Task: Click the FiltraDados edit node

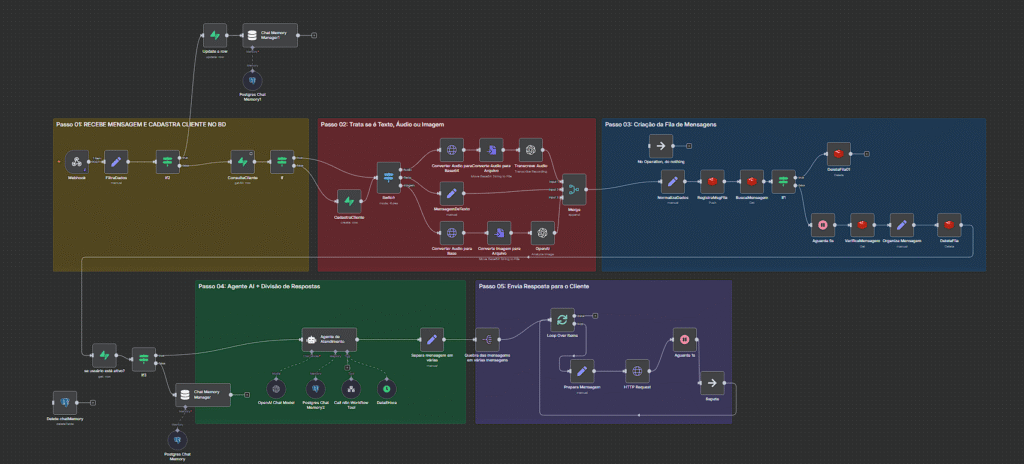Action: pos(115,161)
